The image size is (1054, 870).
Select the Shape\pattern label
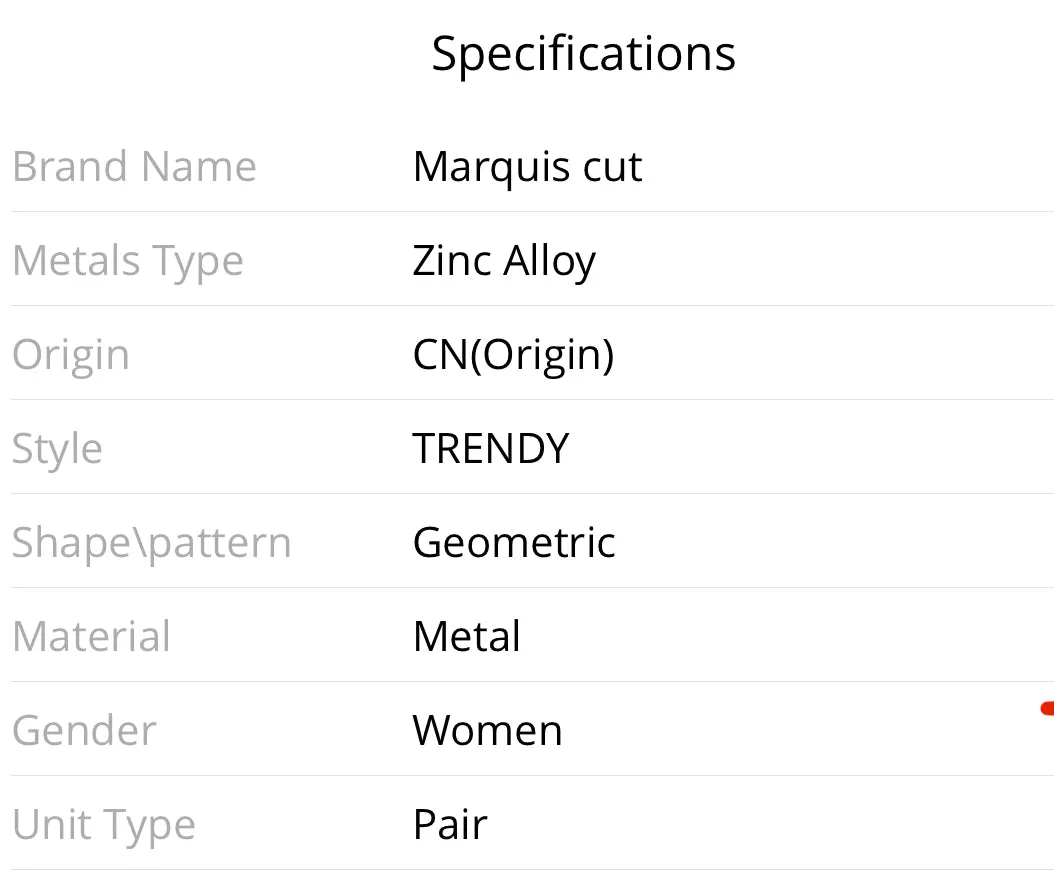(x=152, y=544)
